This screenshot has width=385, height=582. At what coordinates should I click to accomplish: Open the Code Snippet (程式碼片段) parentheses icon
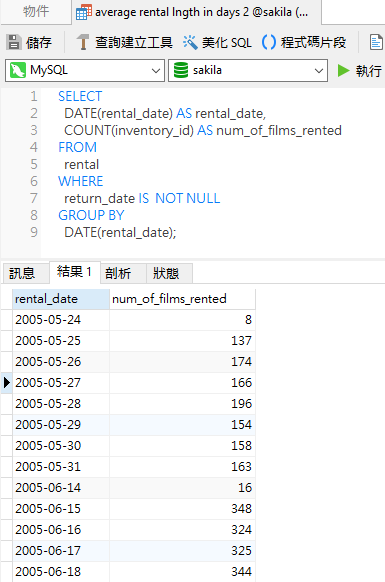(x=269, y=42)
